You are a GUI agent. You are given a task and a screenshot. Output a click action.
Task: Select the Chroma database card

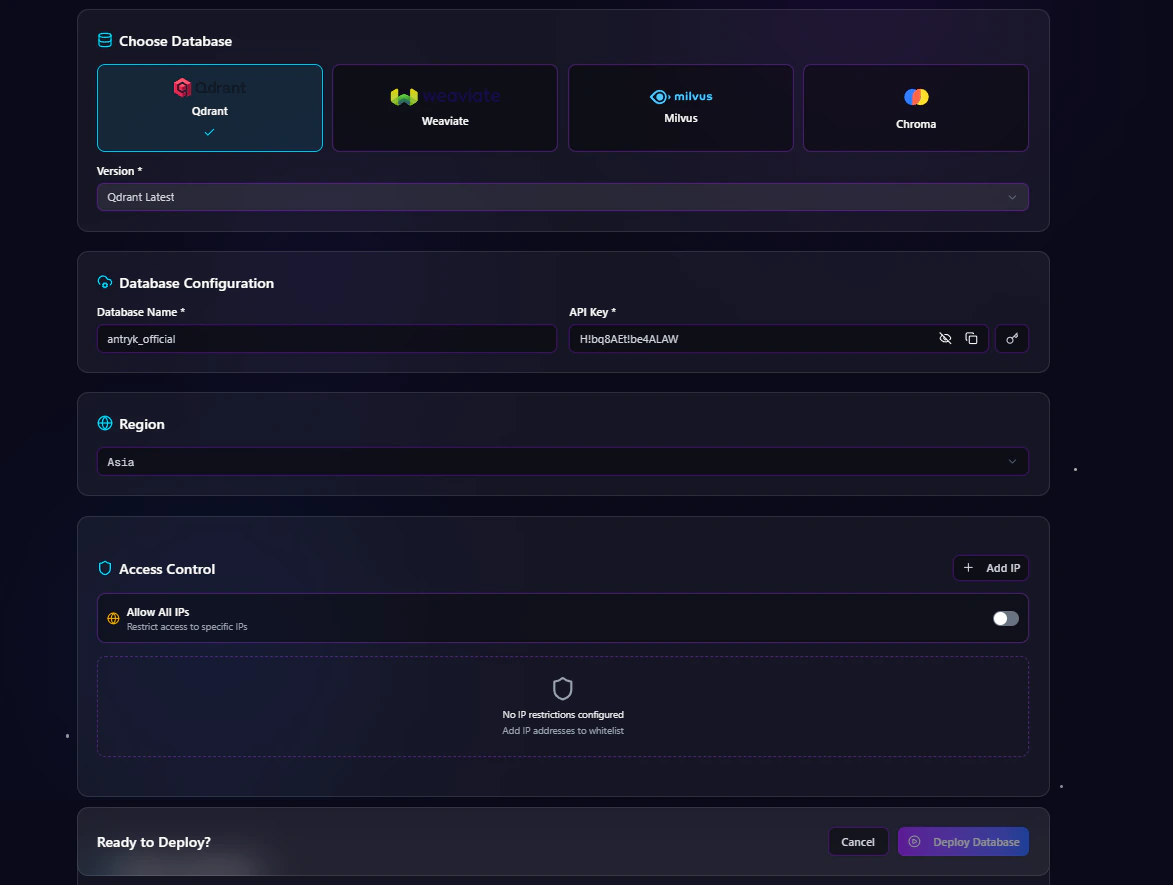click(916, 108)
